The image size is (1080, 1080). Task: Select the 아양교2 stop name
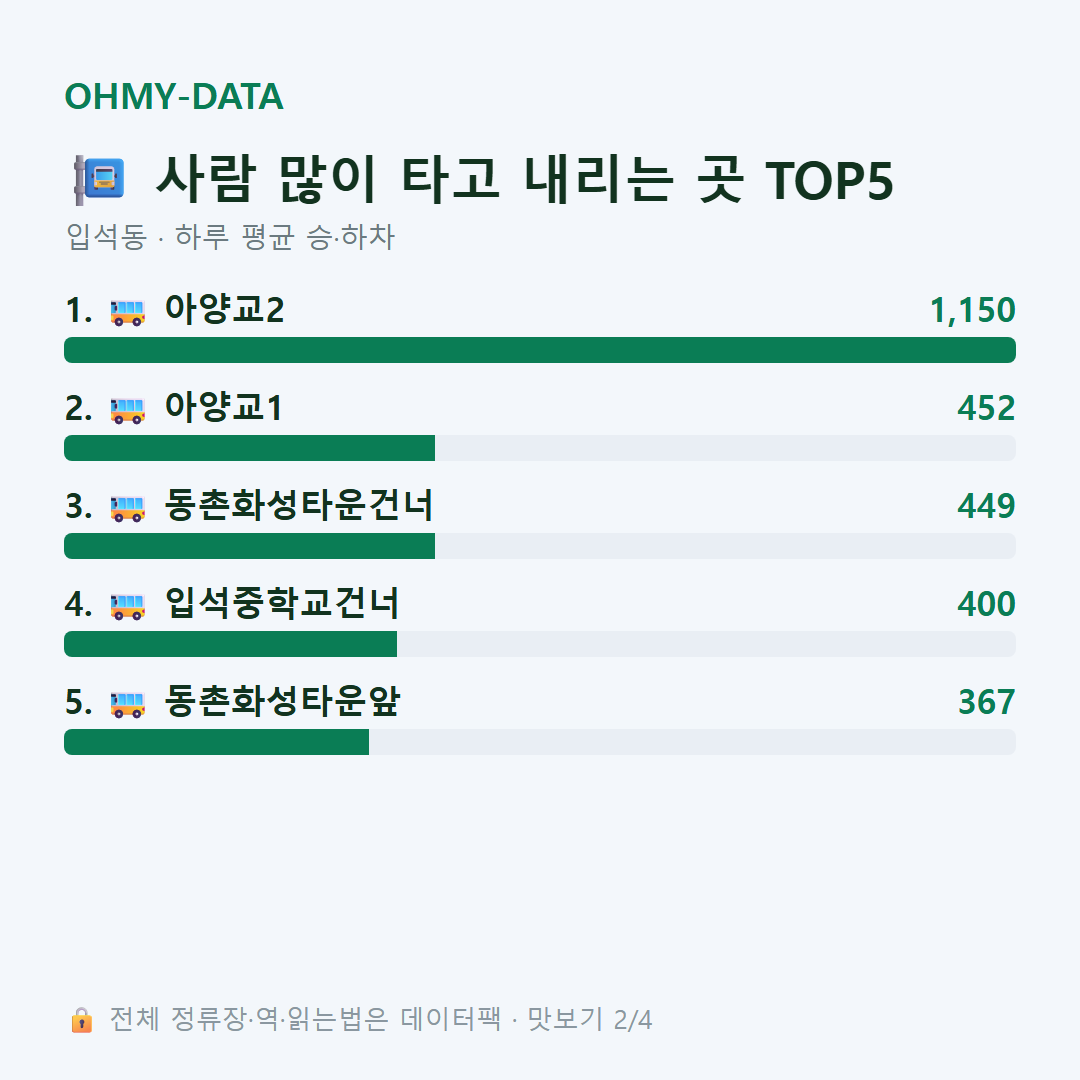pos(224,309)
